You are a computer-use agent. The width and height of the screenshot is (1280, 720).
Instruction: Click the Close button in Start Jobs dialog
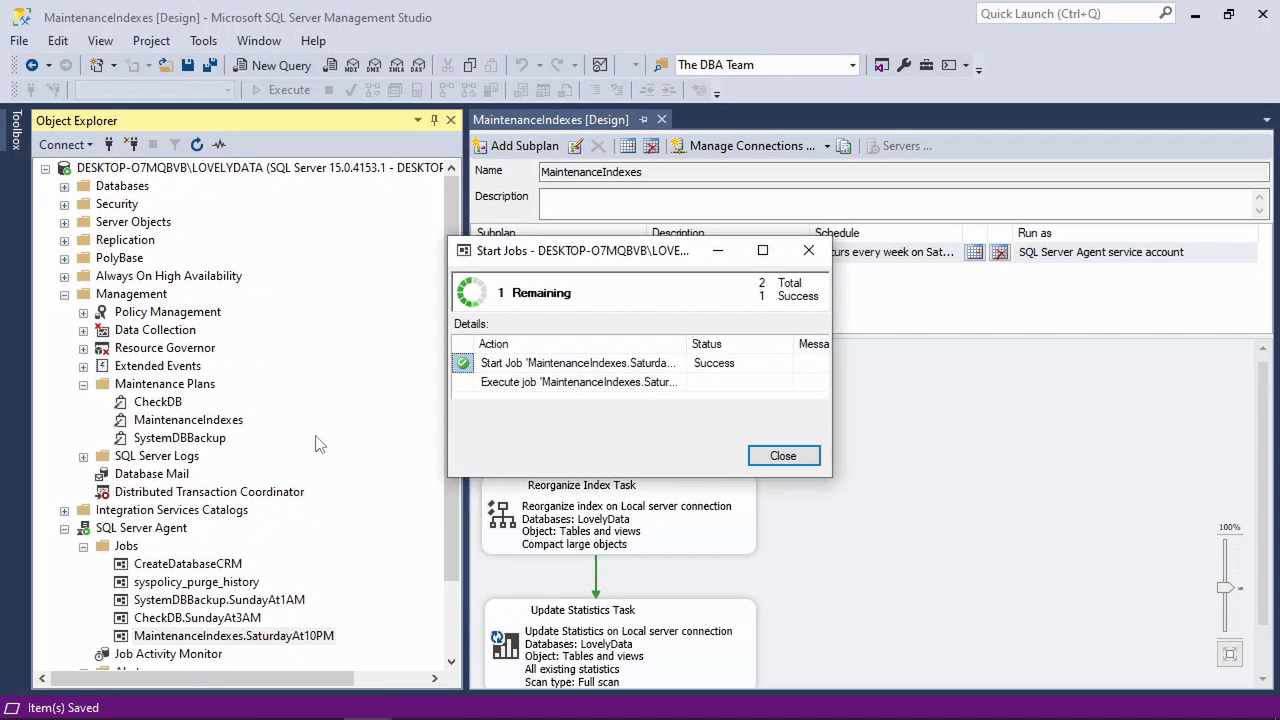(784, 456)
